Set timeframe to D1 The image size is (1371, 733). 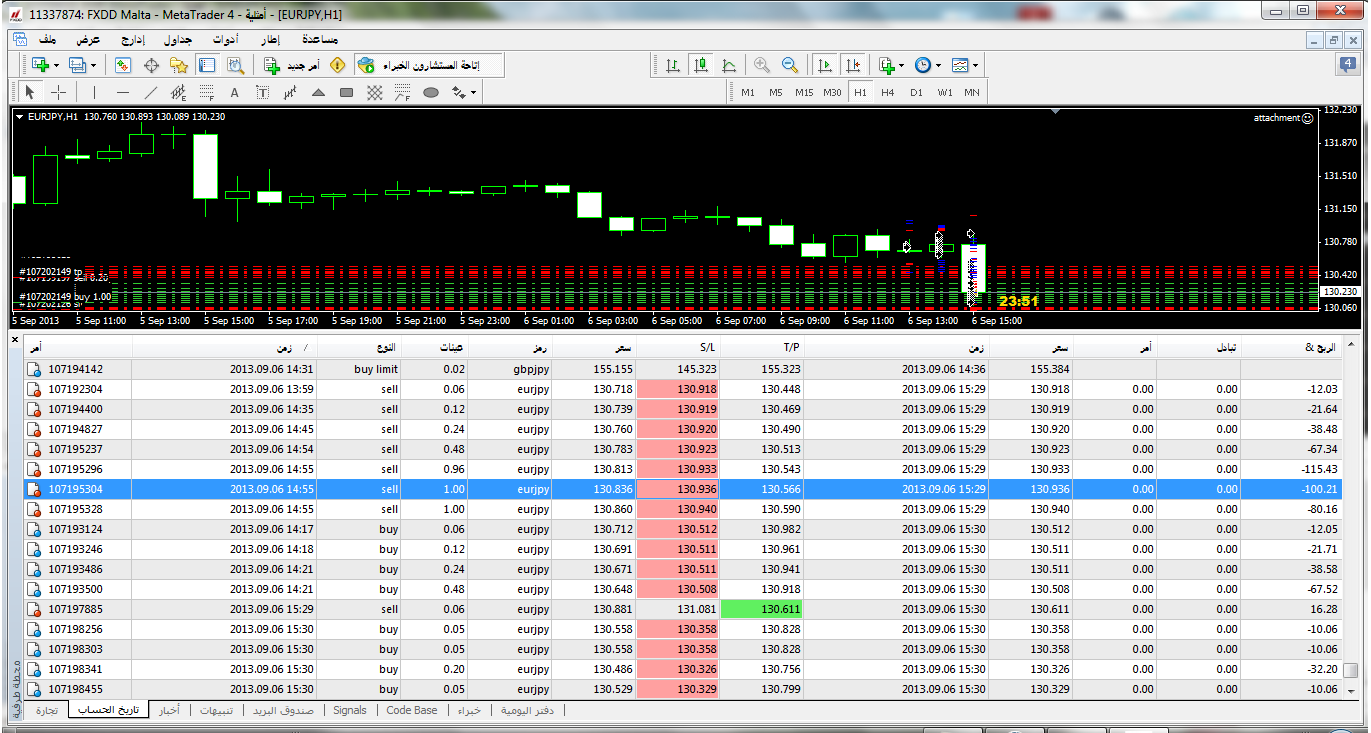pos(916,93)
